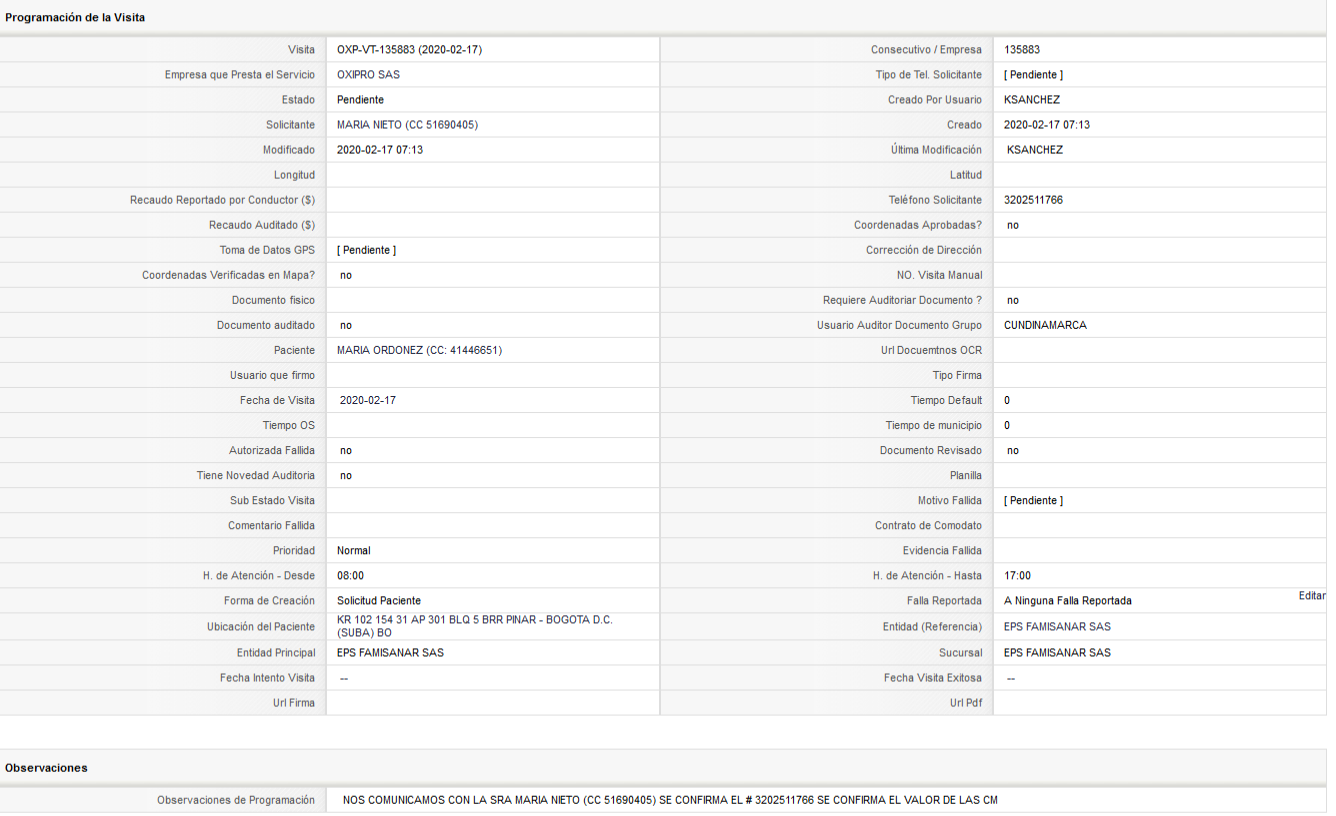This screenshot has height=816, width=1336.
Task: Click the Forma de Creación value Solicitud Paciente
Action: (x=379, y=600)
